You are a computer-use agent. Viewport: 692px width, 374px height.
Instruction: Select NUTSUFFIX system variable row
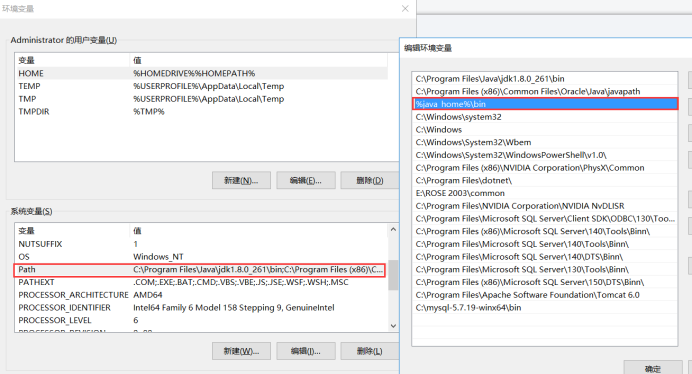(x=201, y=244)
